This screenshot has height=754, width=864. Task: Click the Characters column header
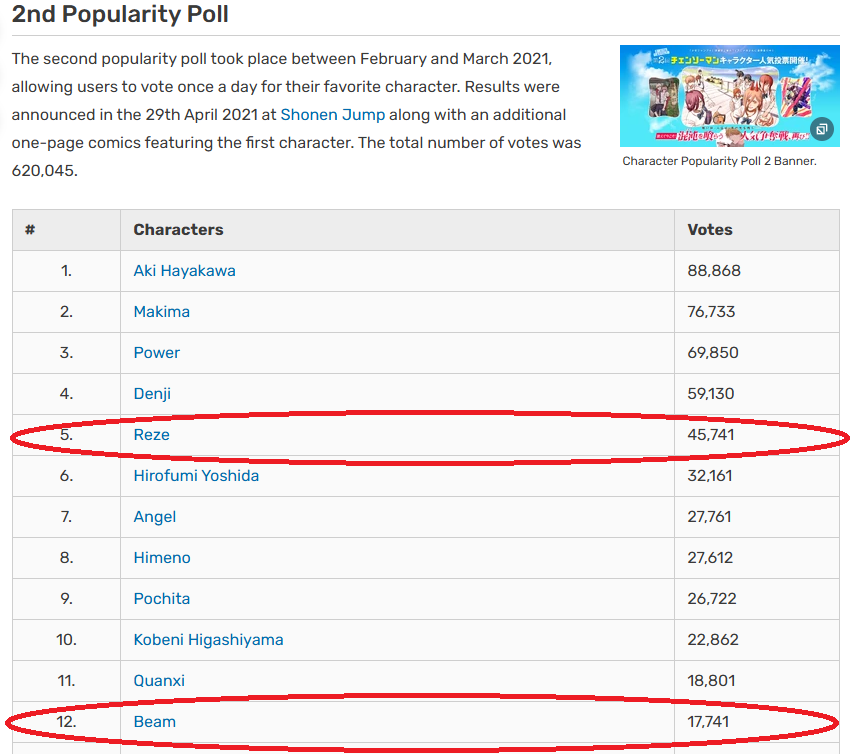pos(178,230)
